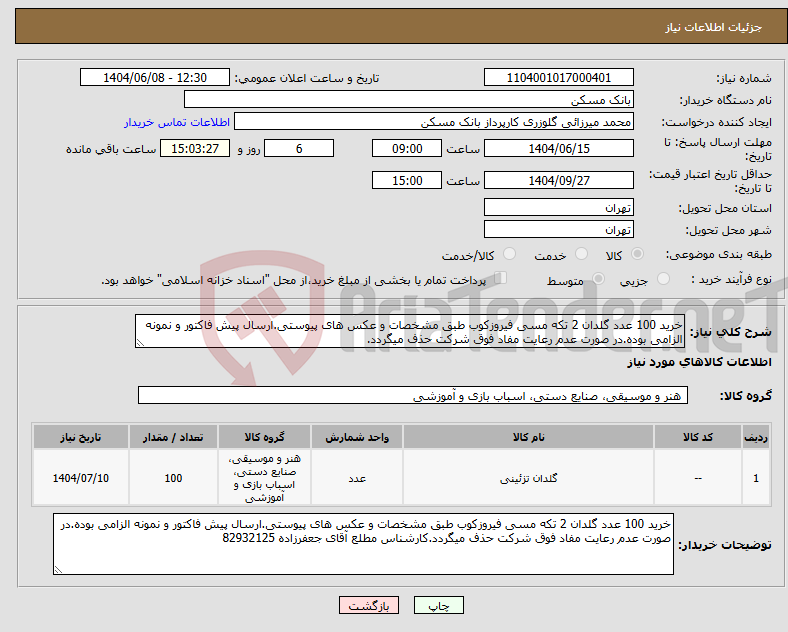Click the need date cell 1404/07/10

[81, 478]
